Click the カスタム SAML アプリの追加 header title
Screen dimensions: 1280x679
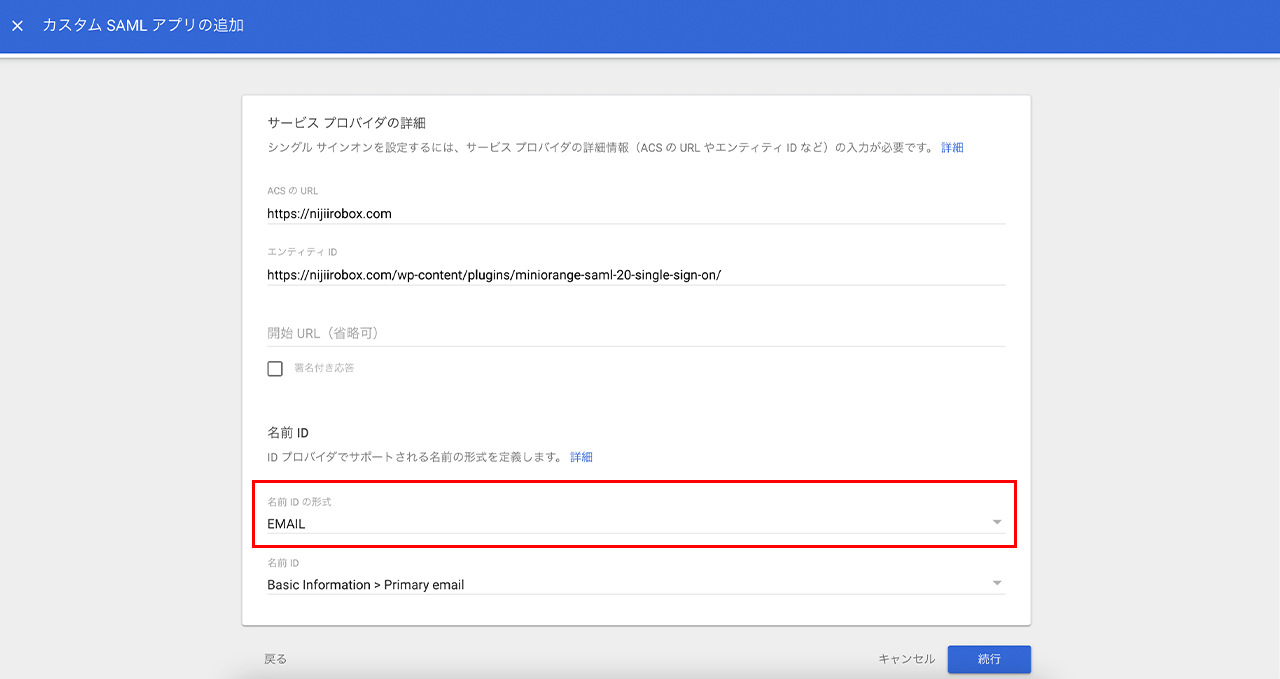pos(143,26)
